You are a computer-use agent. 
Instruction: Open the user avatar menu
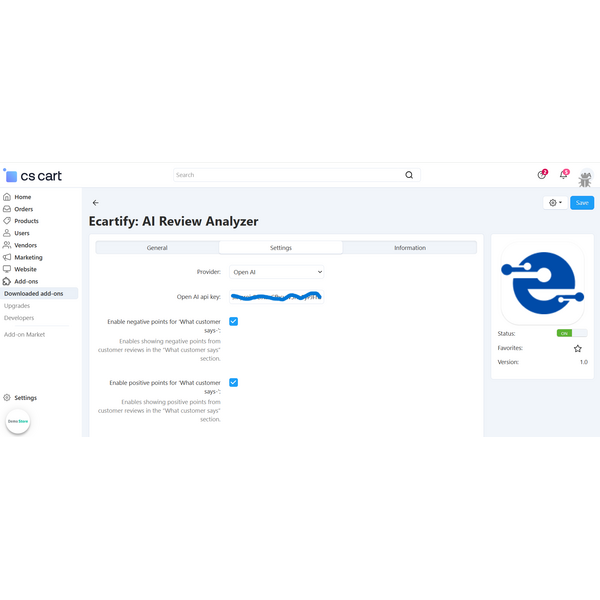pos(585,178)
